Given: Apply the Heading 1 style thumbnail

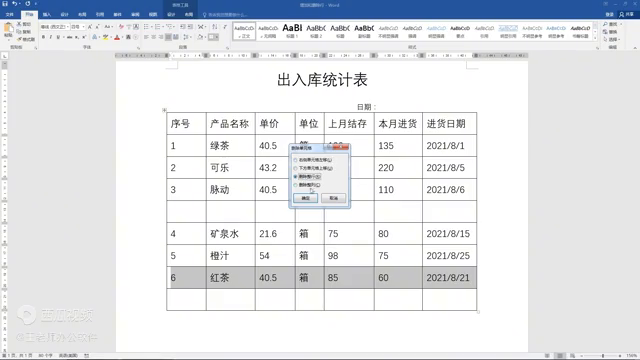Looking at the screenshot, I should pyautogui.click(x=292, y=31).
